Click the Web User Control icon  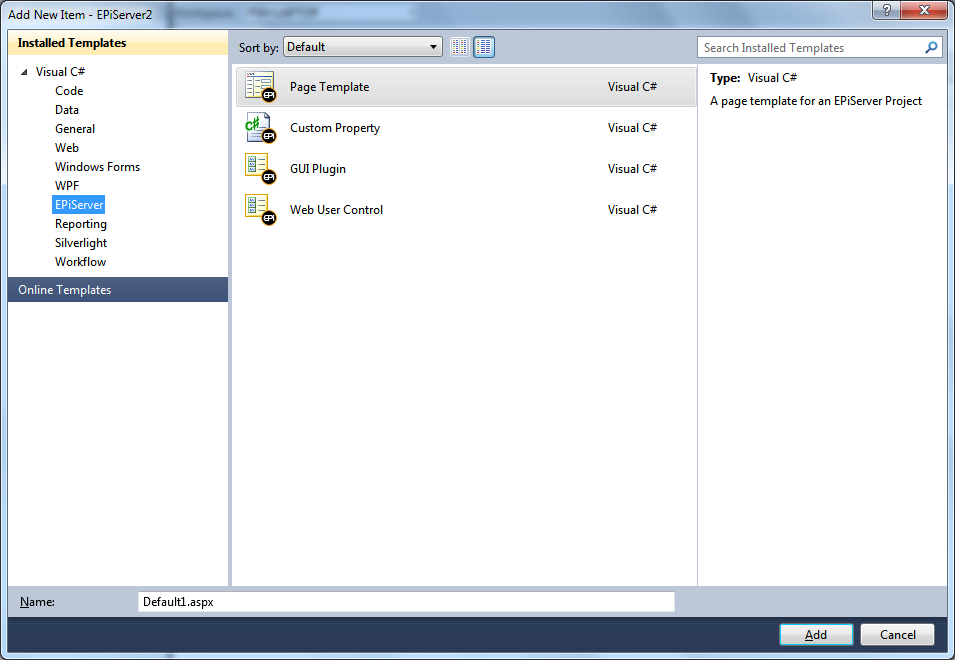pyautogui.click(x=260, y=210)
